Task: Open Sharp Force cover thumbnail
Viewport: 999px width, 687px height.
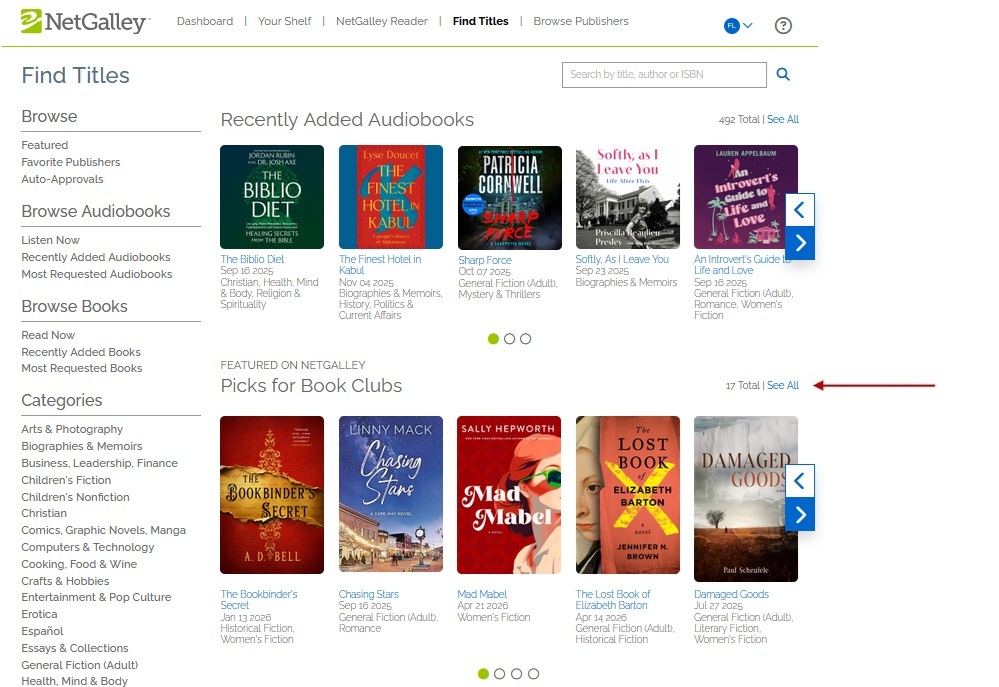Action: click(510, 198)
